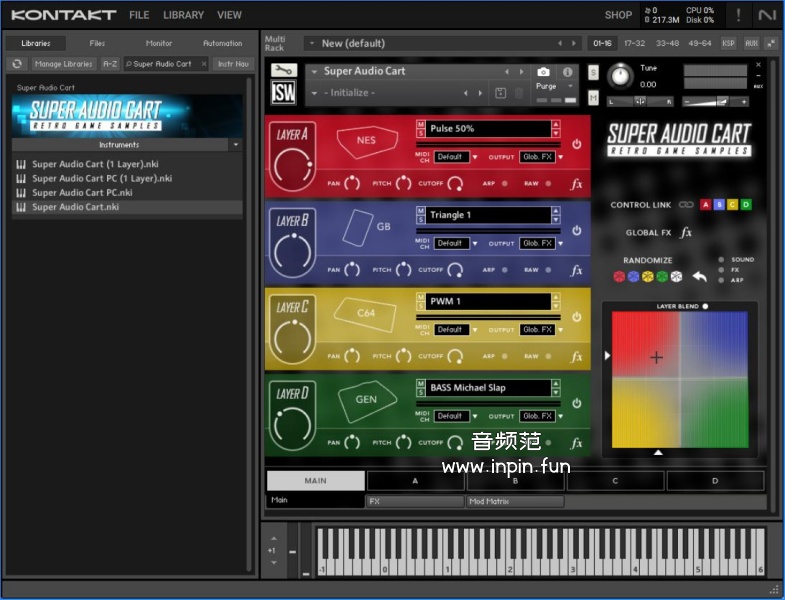
Task: Toggle the Layer B power button
Action: coord(577,231)
